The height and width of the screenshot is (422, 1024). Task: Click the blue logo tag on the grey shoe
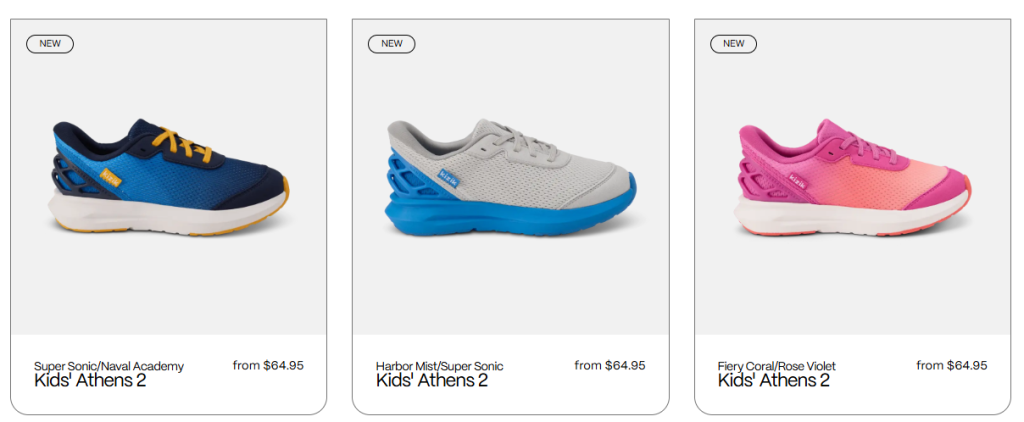coord(446,174)
